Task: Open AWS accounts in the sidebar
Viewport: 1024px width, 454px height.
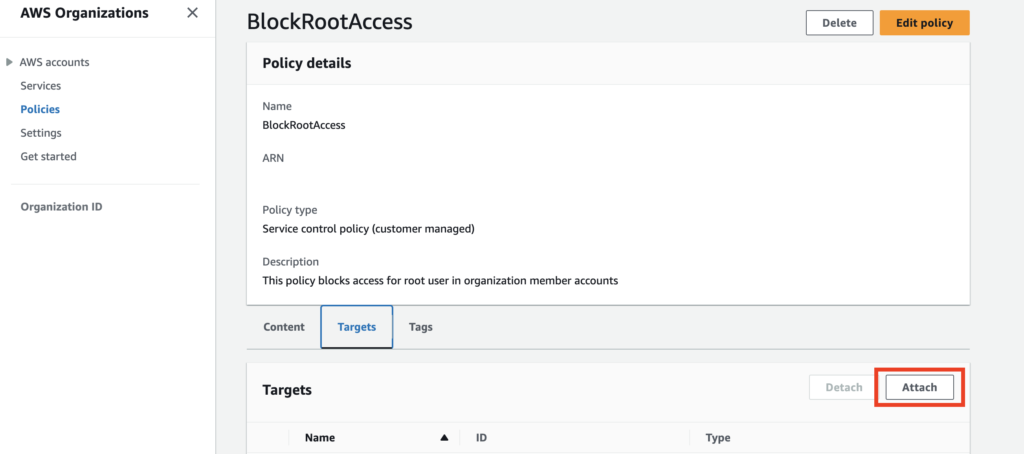Action: (x=55, y=62)
